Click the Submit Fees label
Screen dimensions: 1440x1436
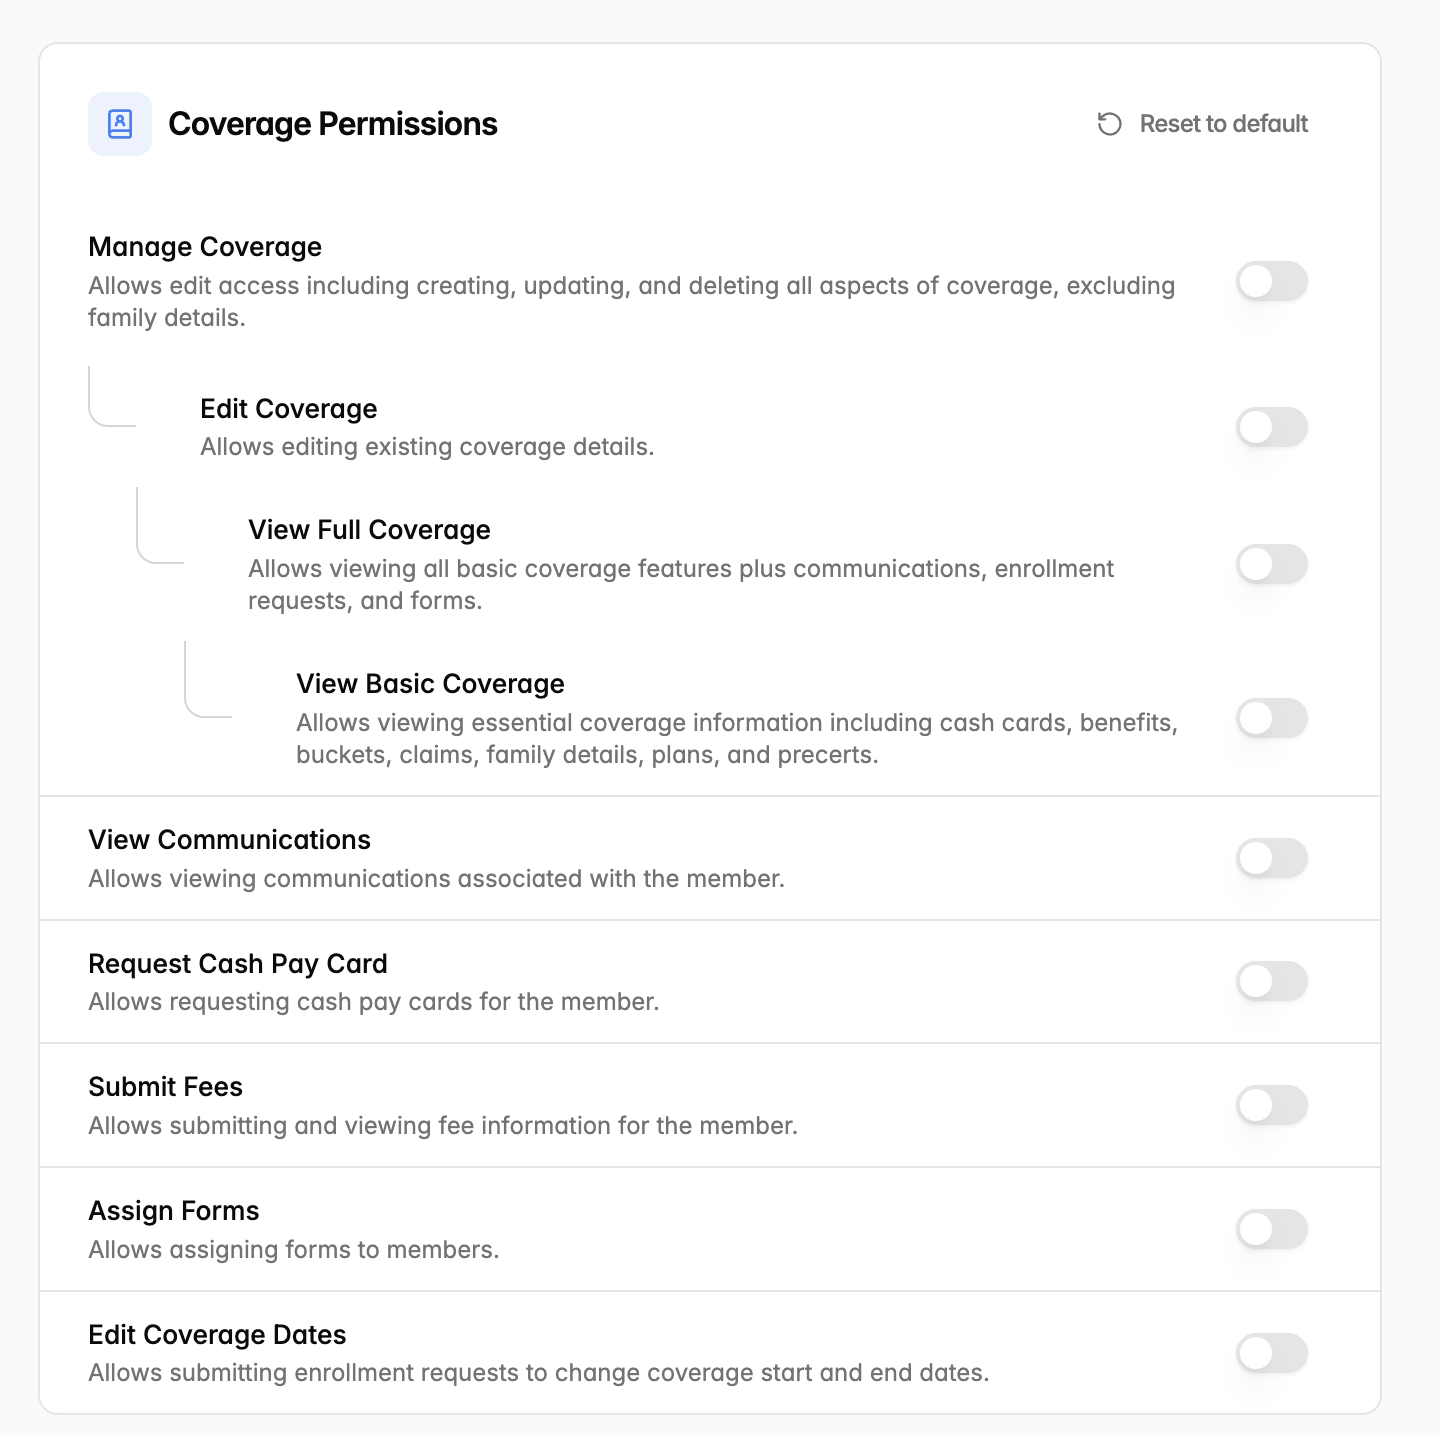(165, 1087)
